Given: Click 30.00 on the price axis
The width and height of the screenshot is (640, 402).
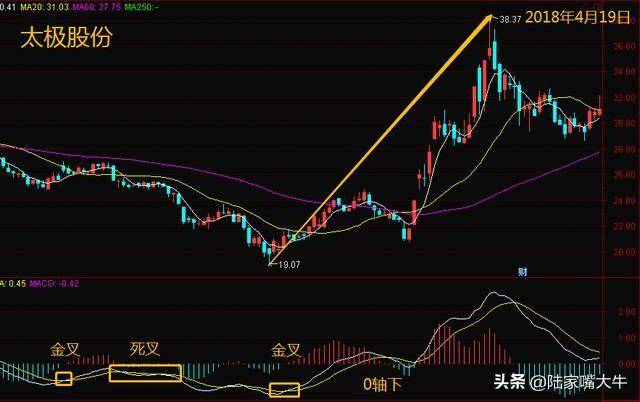Looking at the screenshot, I should pos(624,123).
